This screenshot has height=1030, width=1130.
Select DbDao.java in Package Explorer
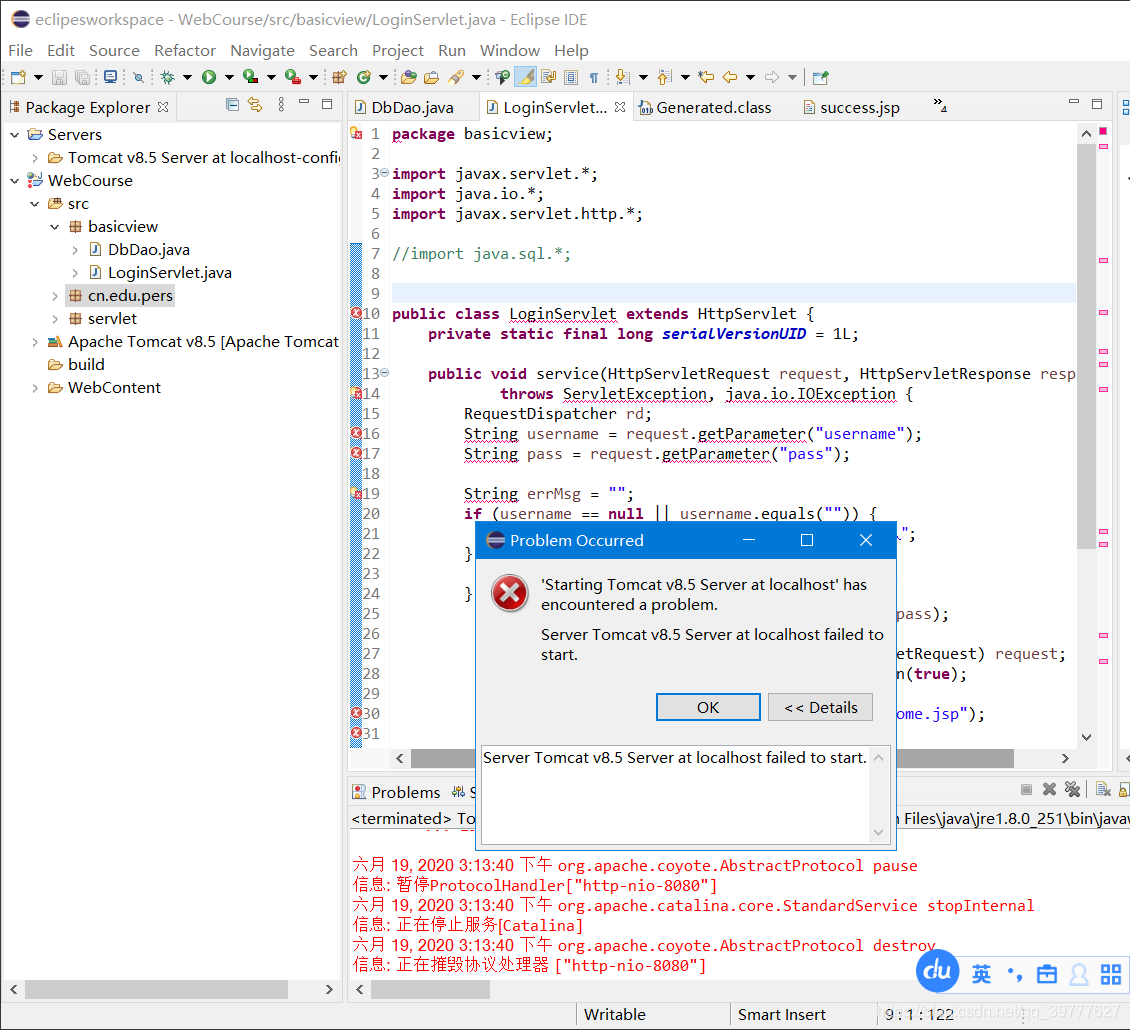[148, 249]
